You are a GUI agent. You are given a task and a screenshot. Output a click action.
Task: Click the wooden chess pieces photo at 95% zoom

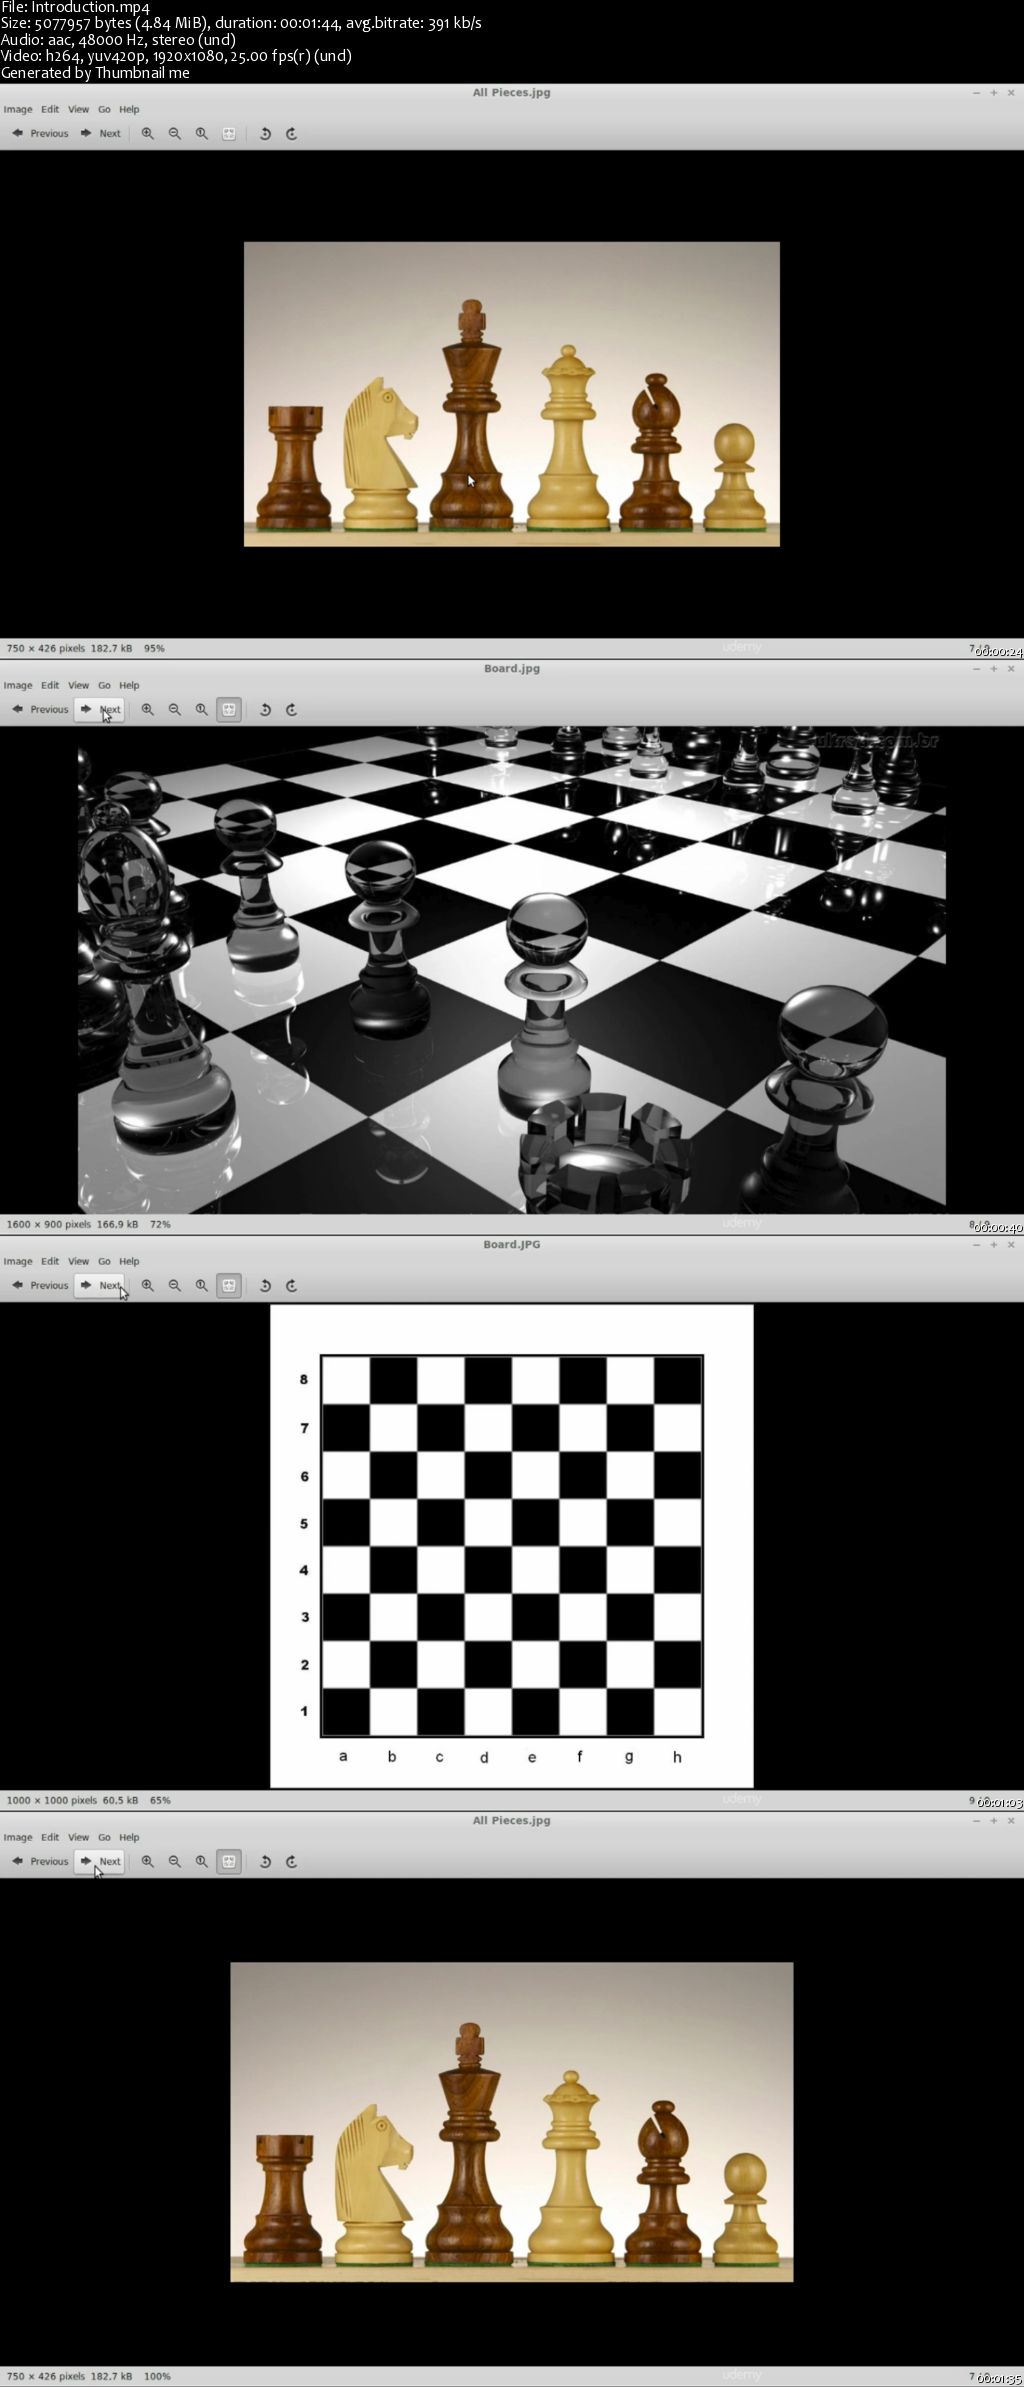coord(512,394)
